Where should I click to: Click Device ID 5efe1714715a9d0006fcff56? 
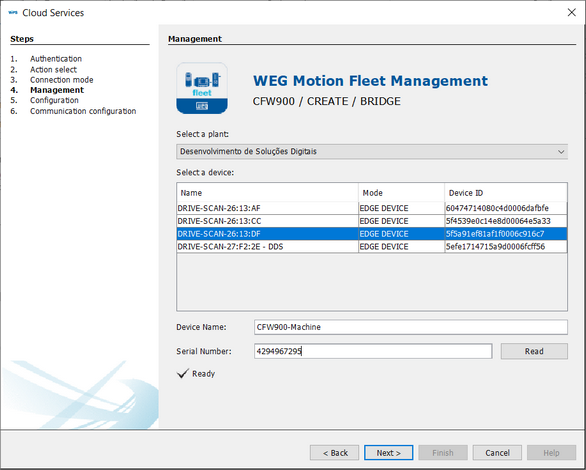495,247
